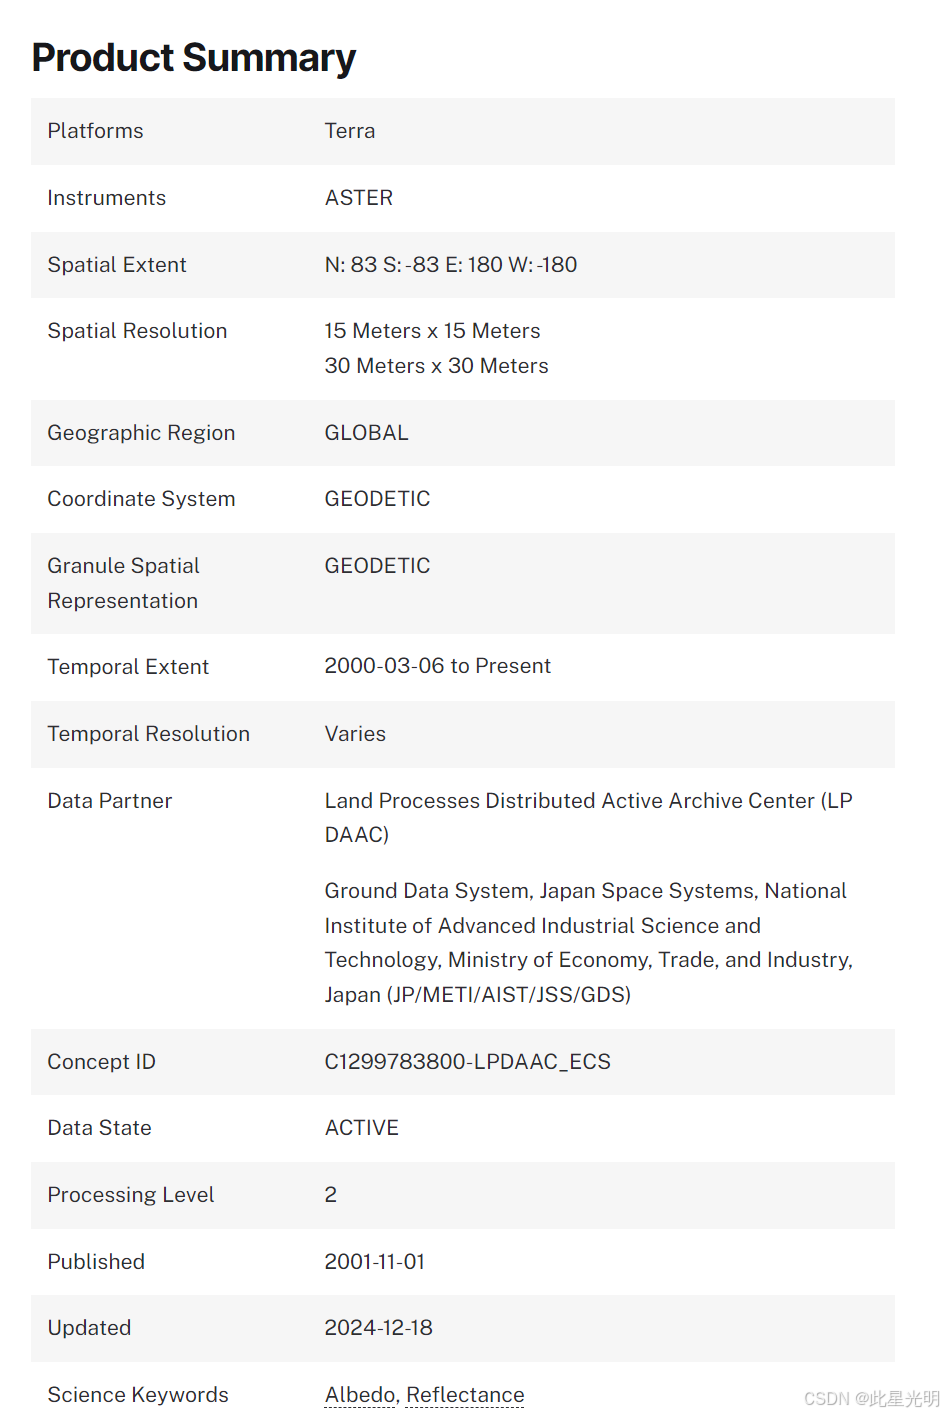Viewport: 944px width, 1414px height.
Task: Click the Processing Level label
Action: pyautogui.click(x=131, y=1195)
